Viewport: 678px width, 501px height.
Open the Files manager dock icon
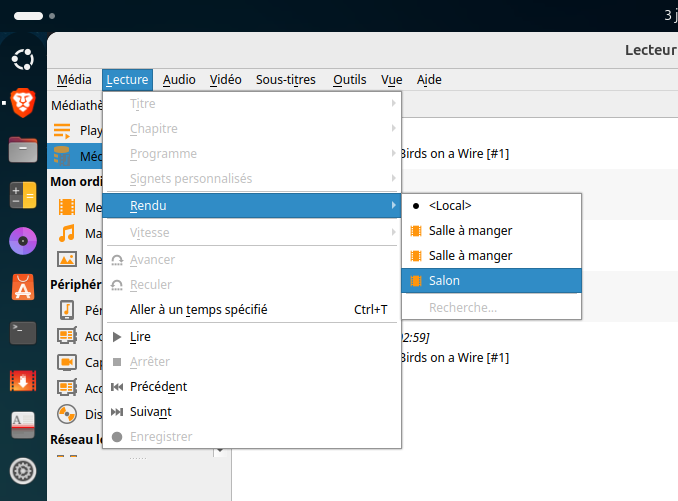click(x=23, y=149)
